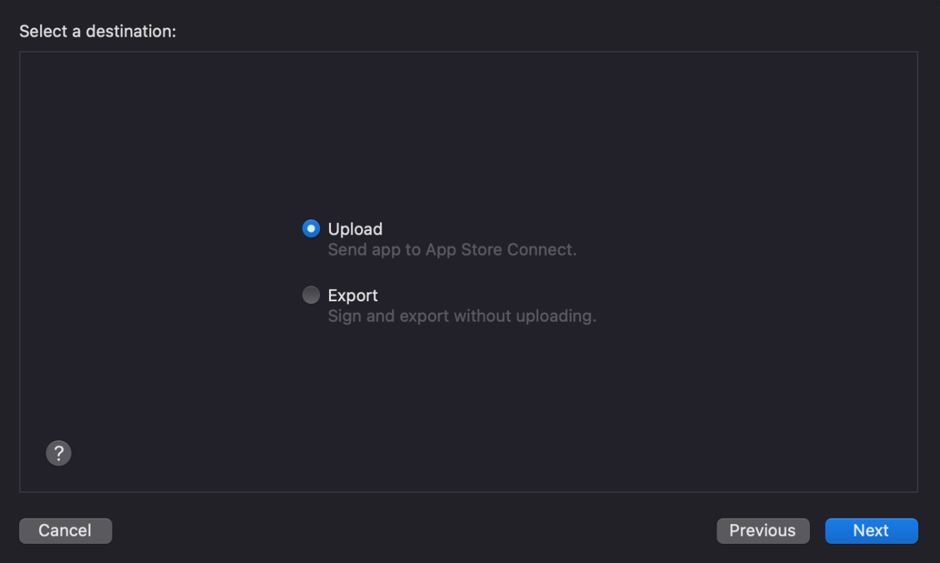This screenshot has width=940, height=563.
Task: Click the Cancel button
Action: tap(65, 531)
